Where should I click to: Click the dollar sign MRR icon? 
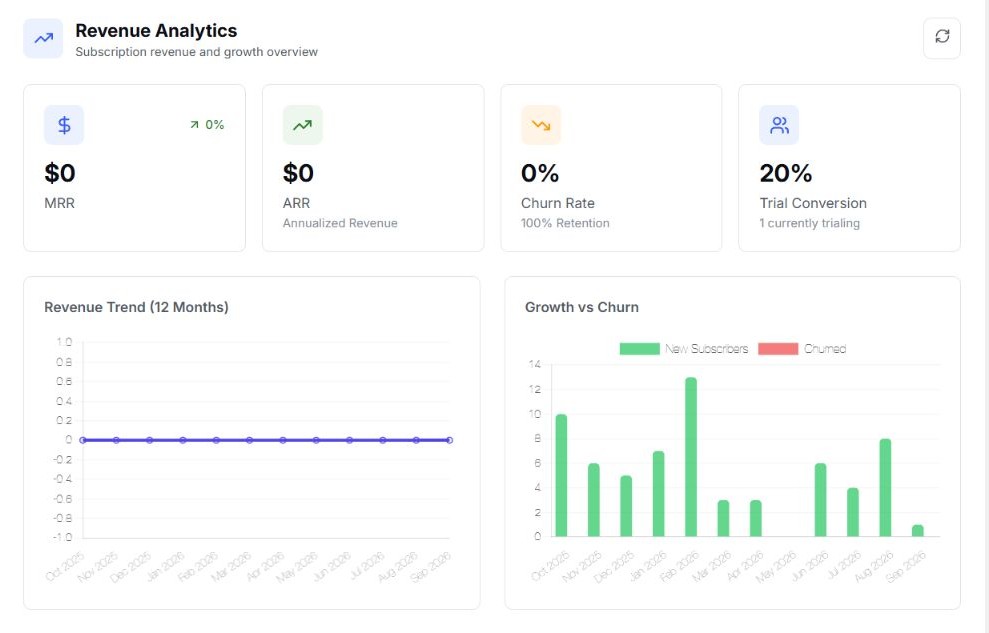[64, 125]
